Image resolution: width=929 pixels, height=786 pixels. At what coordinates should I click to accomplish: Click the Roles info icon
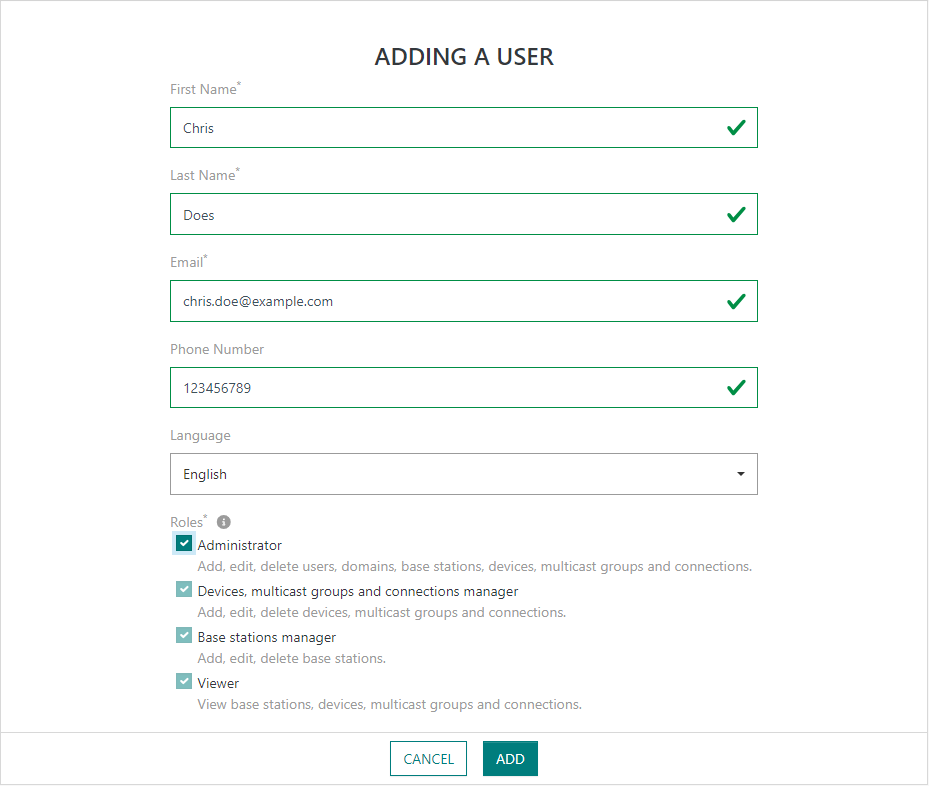[x=224, y=522]
